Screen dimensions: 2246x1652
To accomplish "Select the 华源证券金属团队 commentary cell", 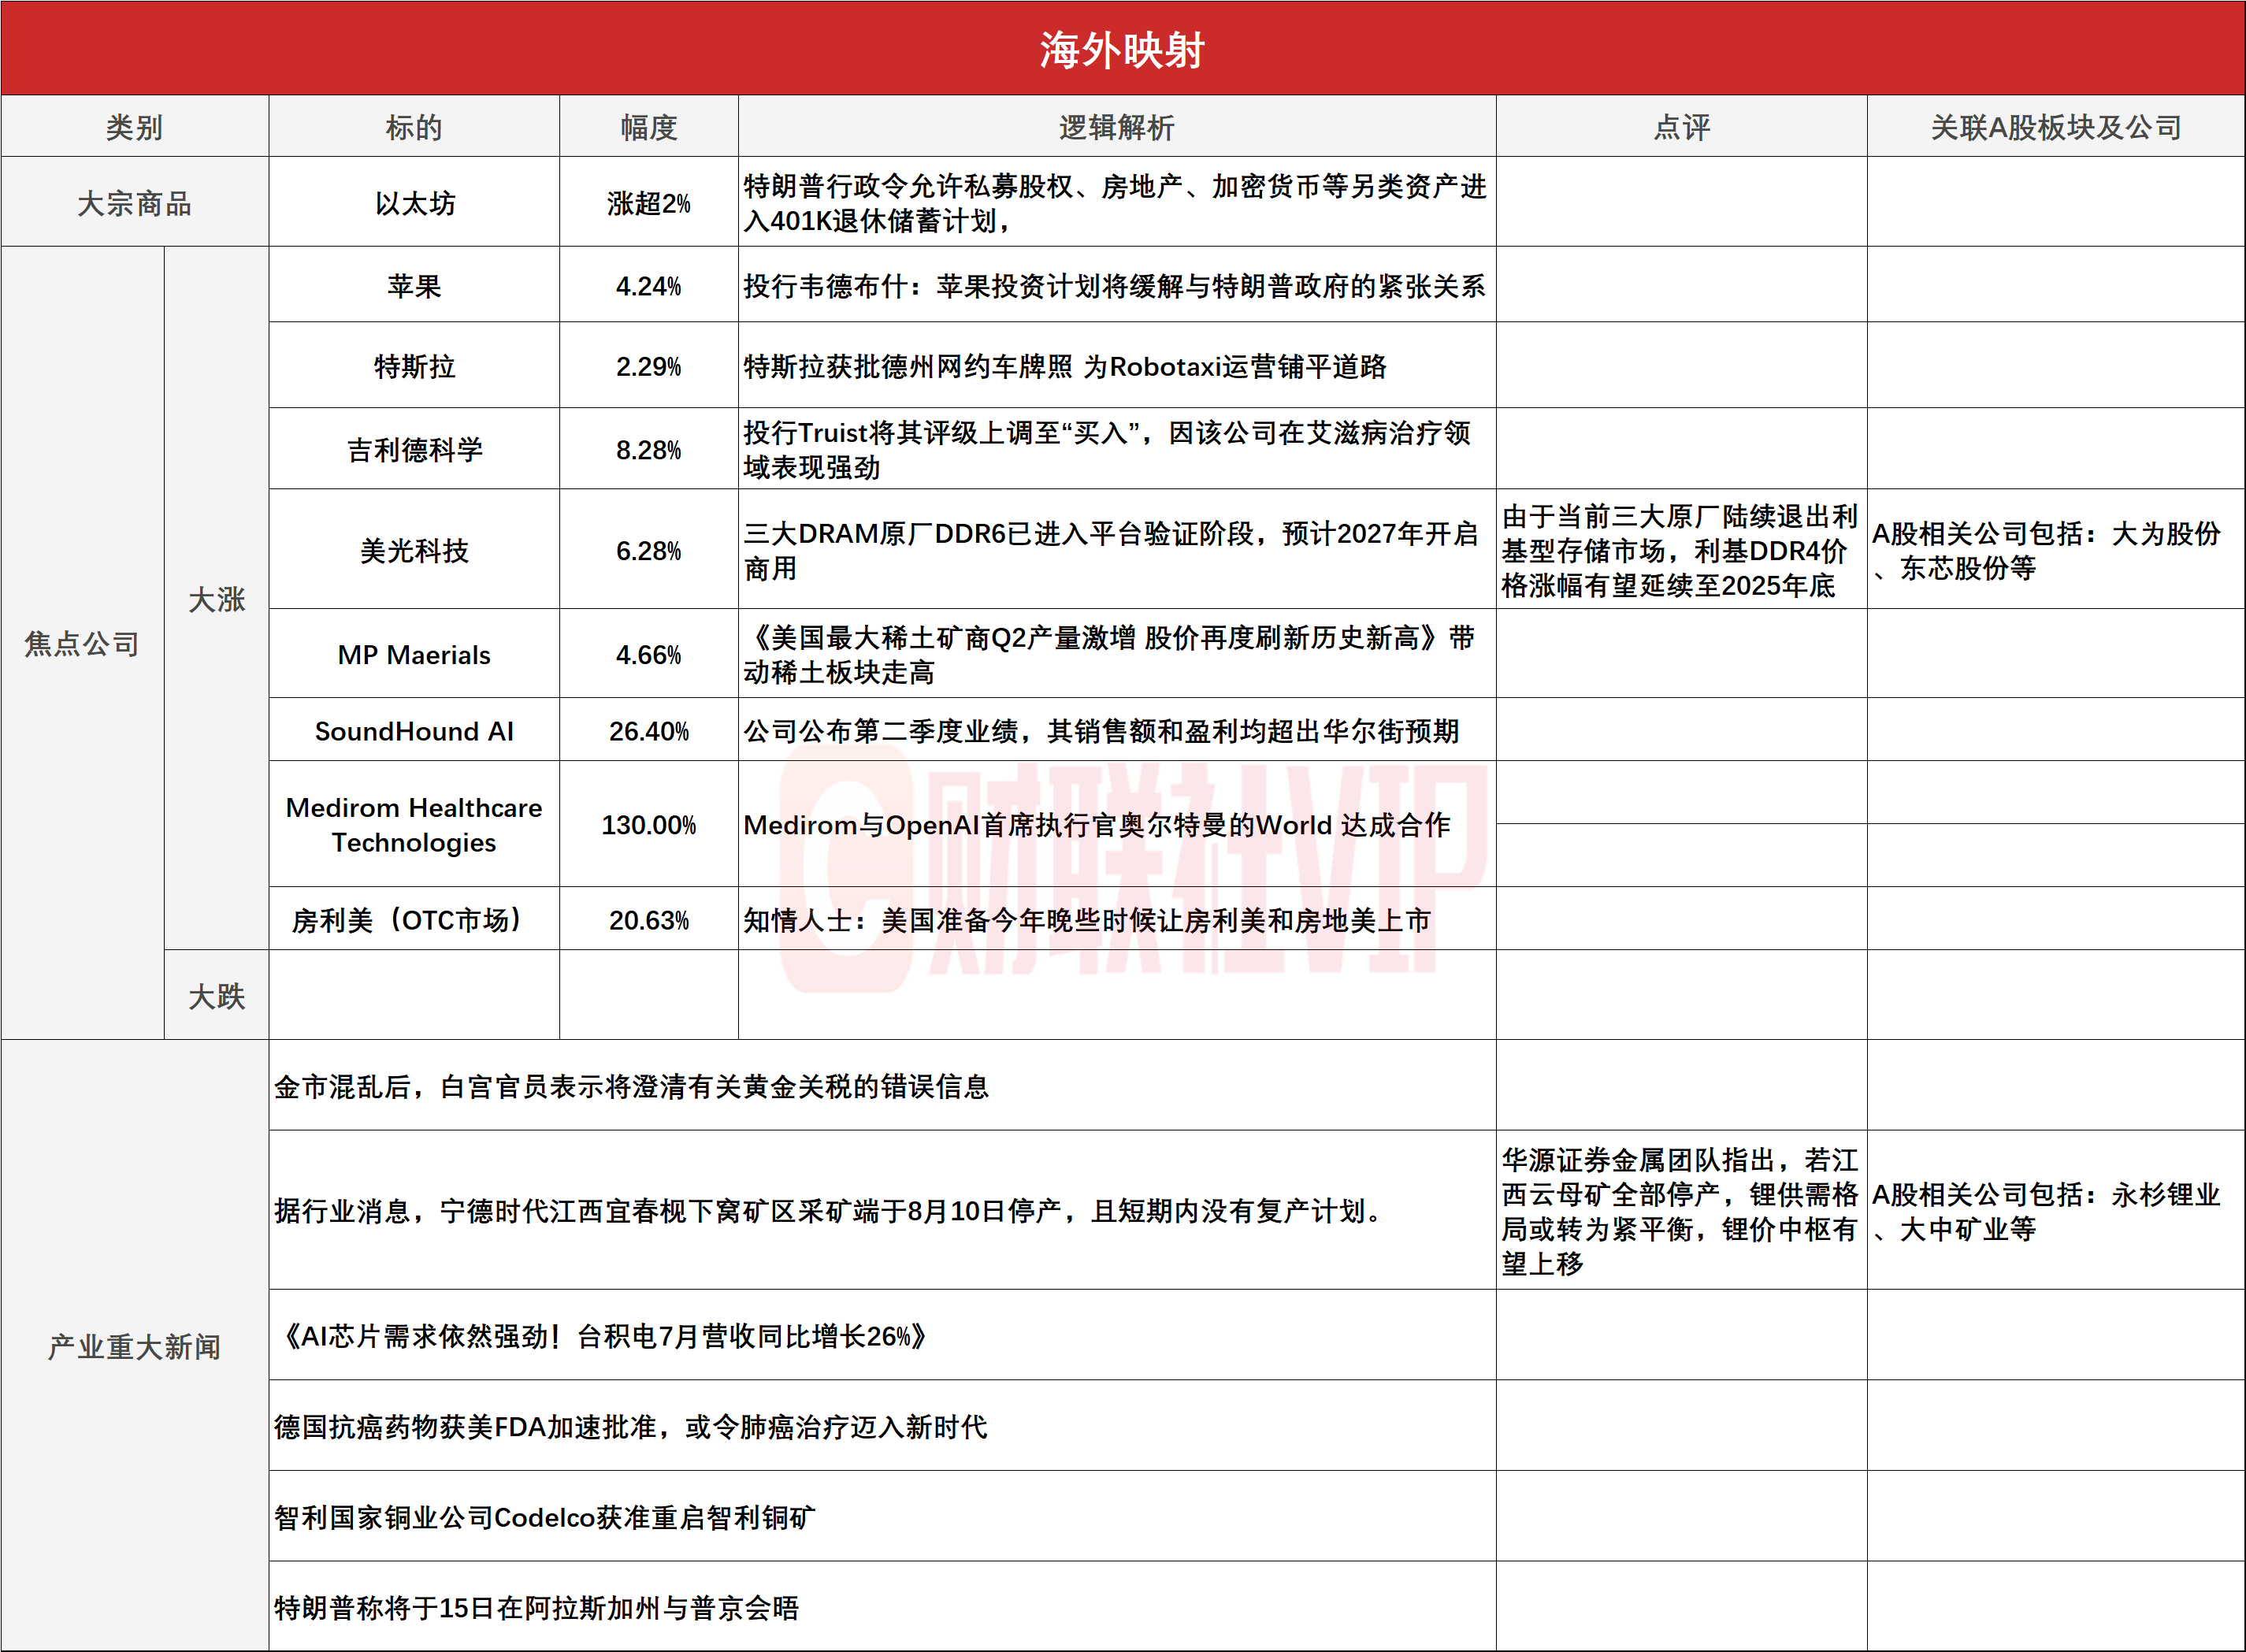I will (x=1682, y=1210).
